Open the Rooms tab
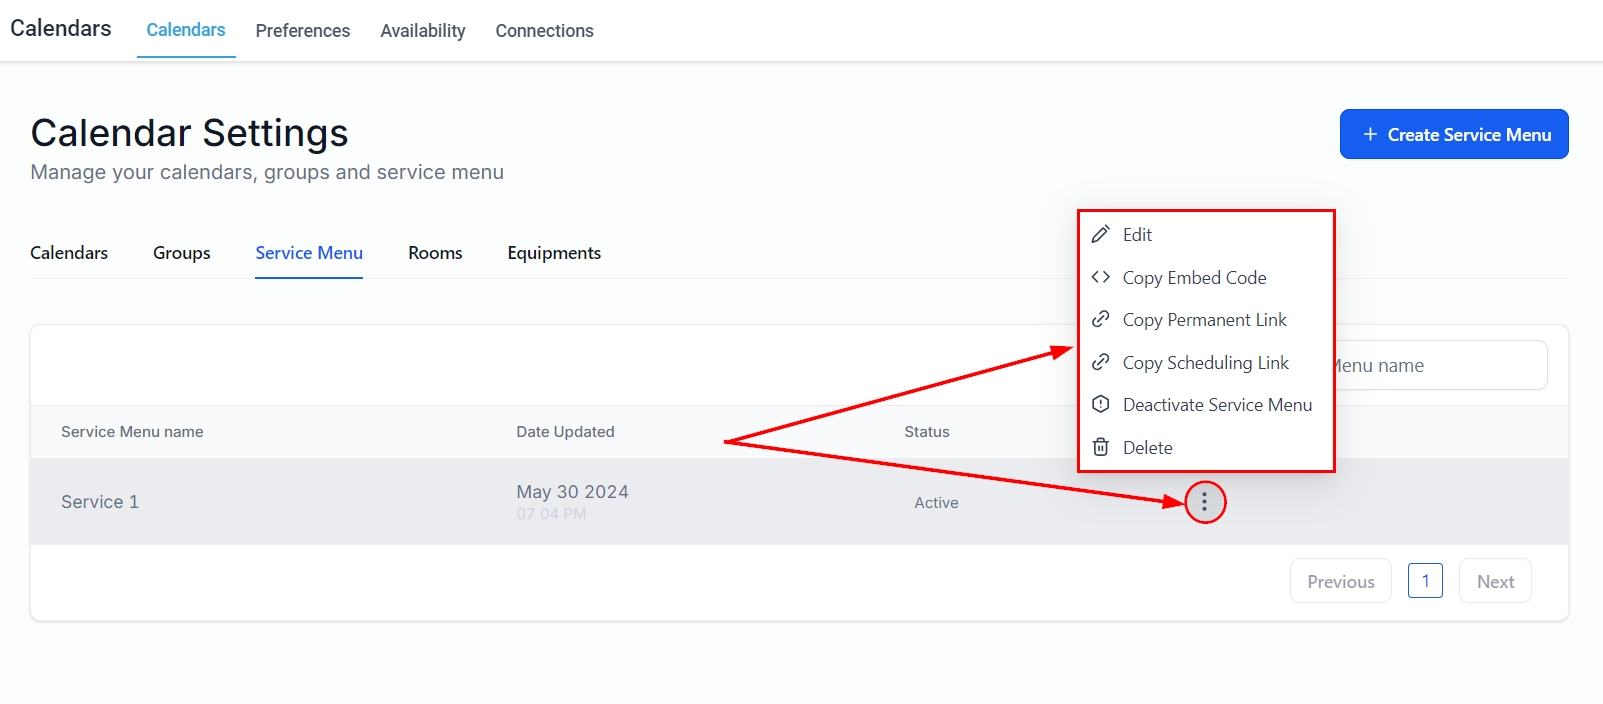Screen dimensions: 1603x704 click(435, 253)
